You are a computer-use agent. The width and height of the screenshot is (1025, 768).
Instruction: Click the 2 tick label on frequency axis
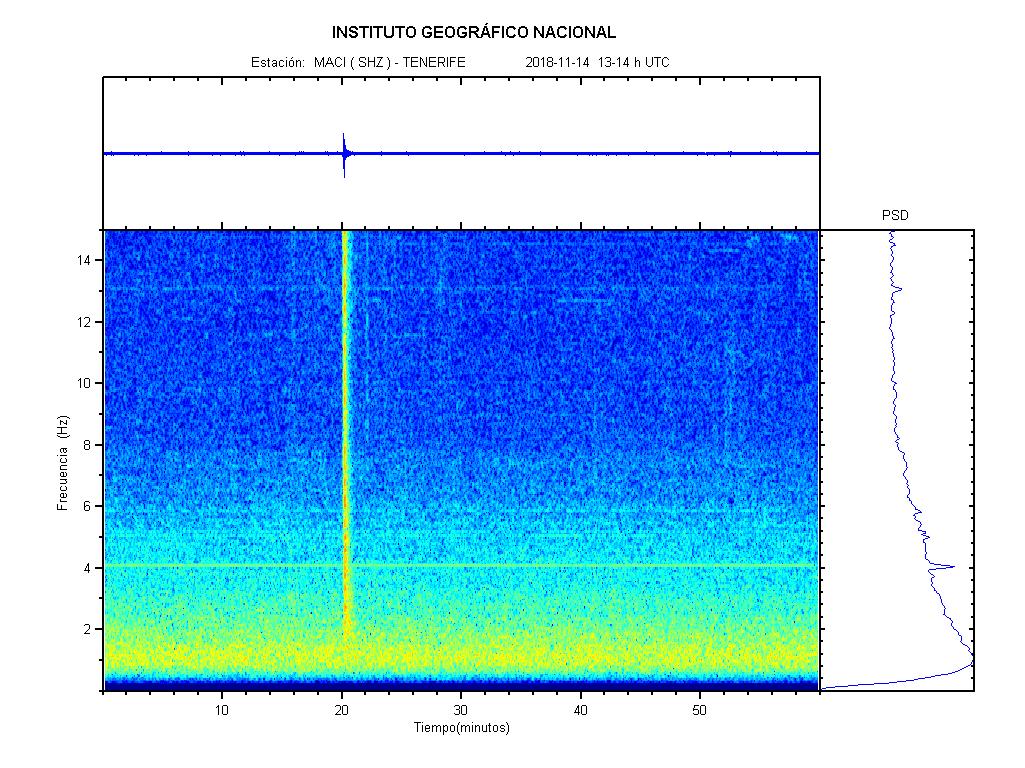tap(89, 629)
